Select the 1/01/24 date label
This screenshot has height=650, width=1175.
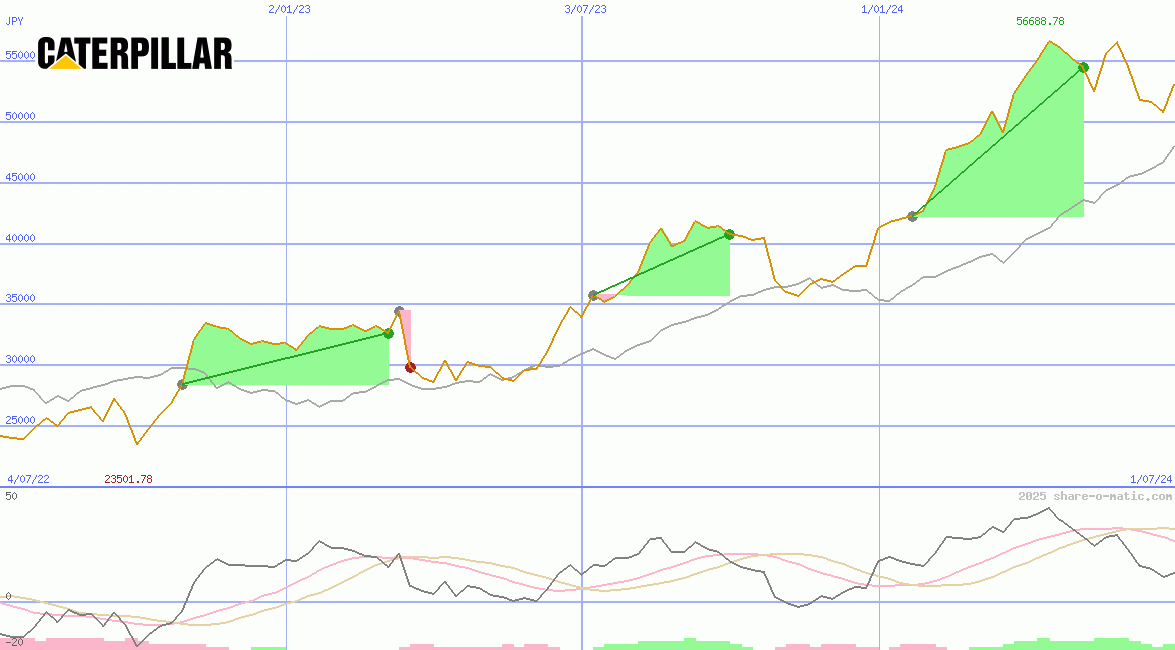[x=882, y=9]
